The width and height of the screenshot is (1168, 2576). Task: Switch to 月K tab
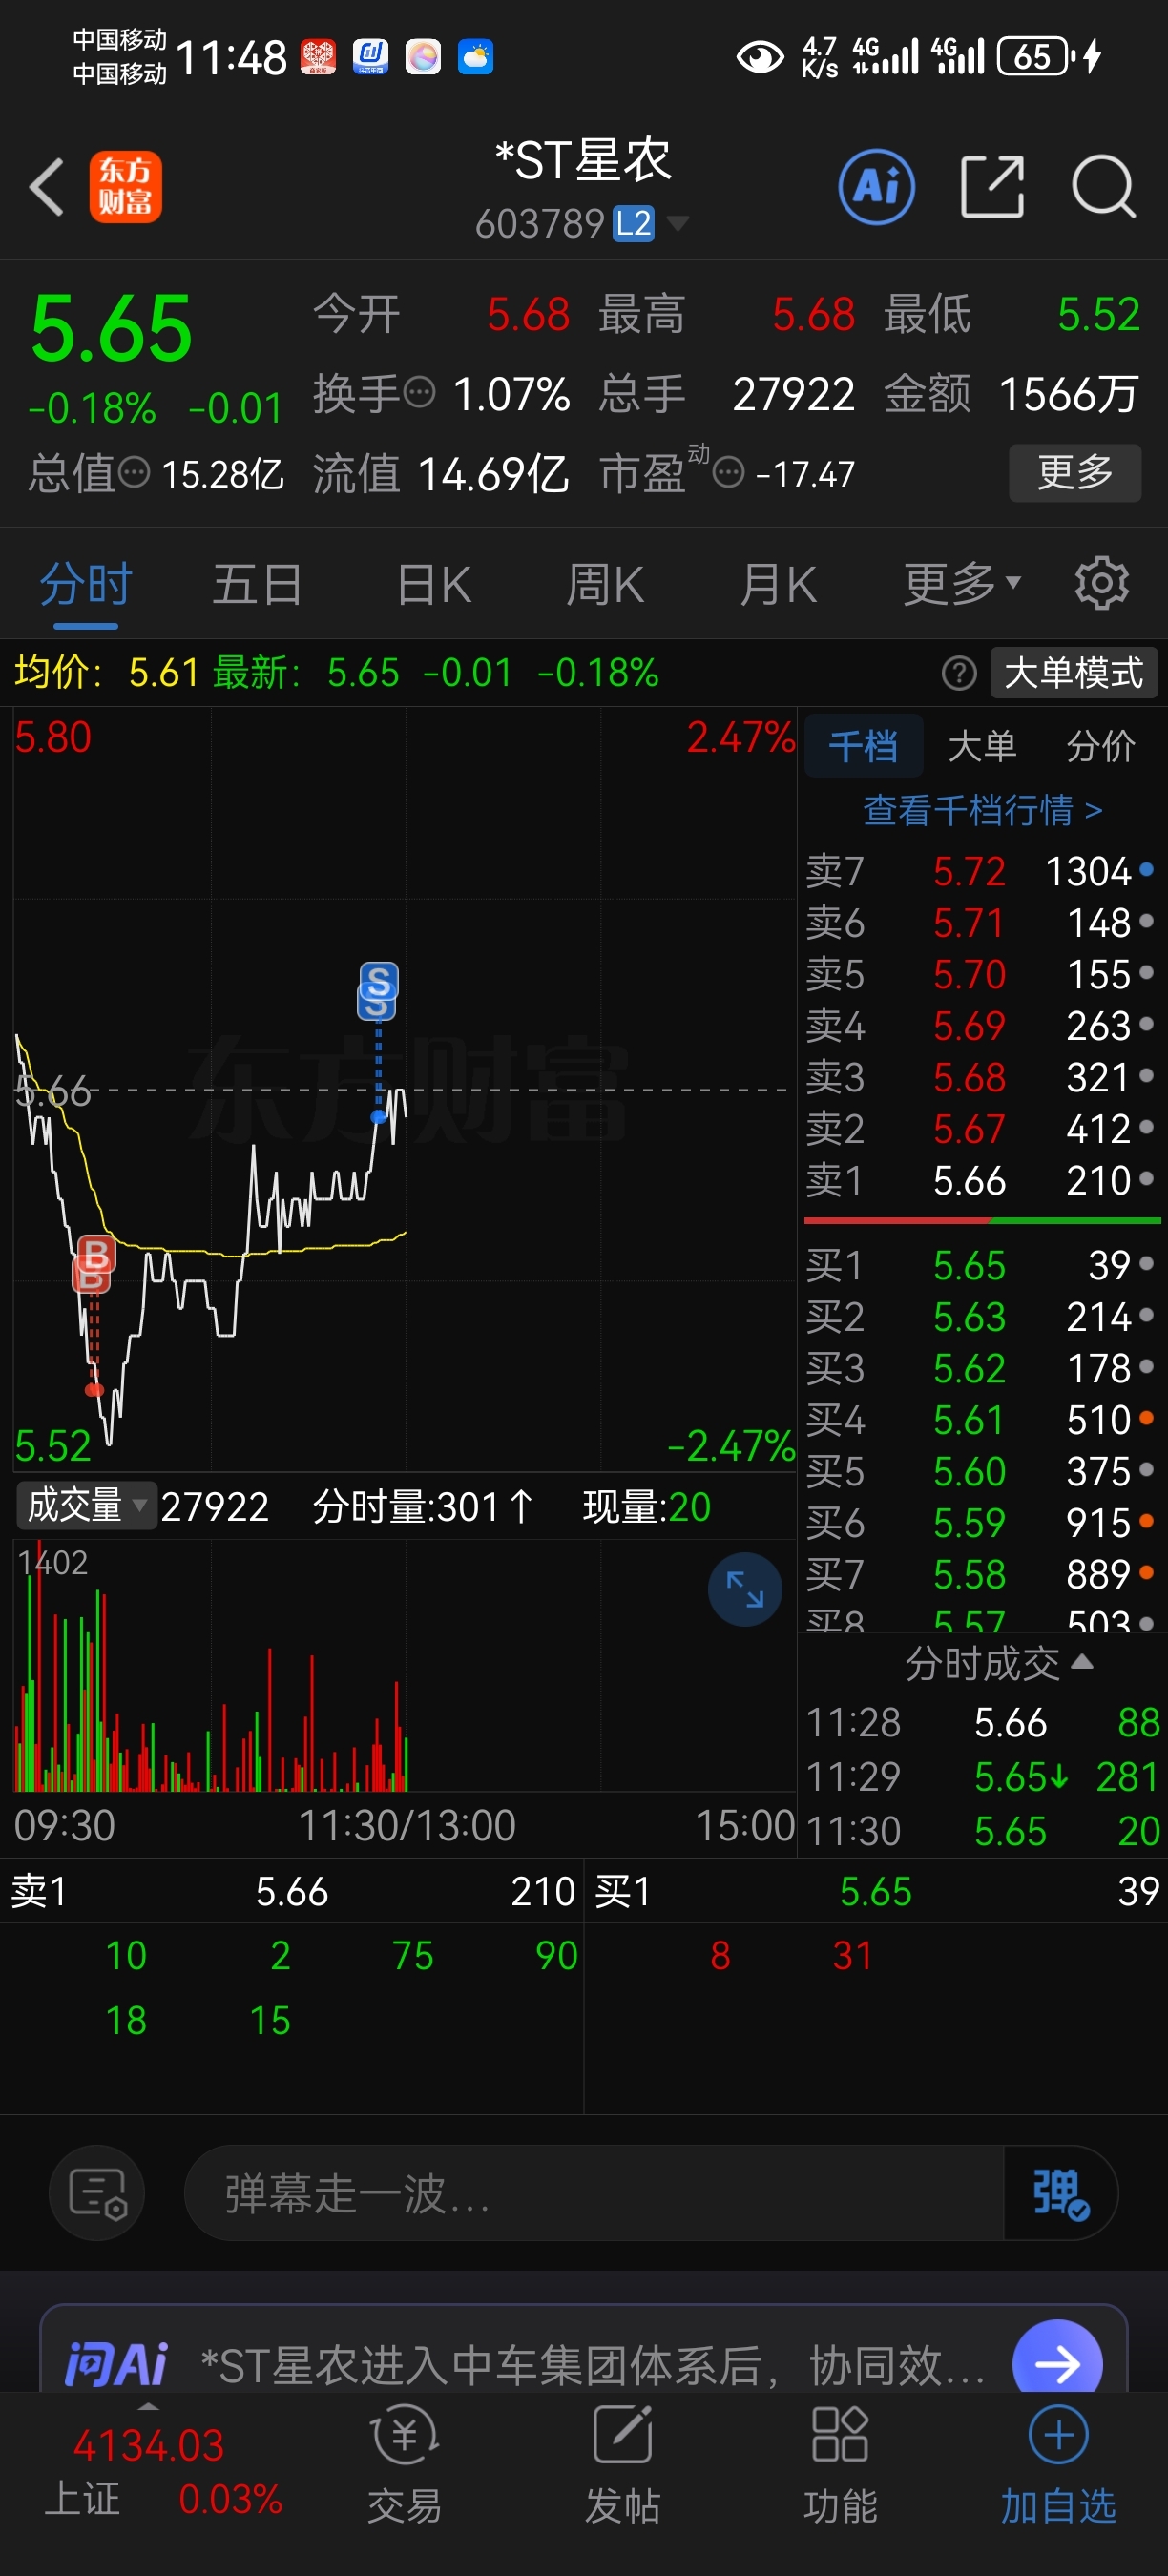pyautogui.click(x=778, y=584)
